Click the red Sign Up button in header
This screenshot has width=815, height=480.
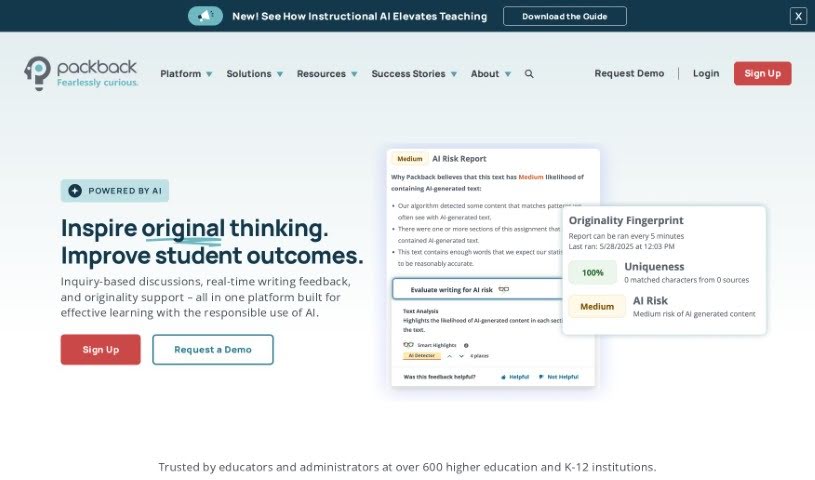coord(763,73)
